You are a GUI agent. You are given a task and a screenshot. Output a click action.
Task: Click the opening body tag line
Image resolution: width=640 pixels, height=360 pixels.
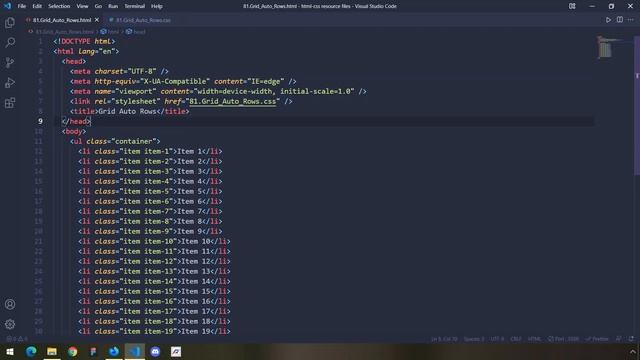[x=74, y=131]
